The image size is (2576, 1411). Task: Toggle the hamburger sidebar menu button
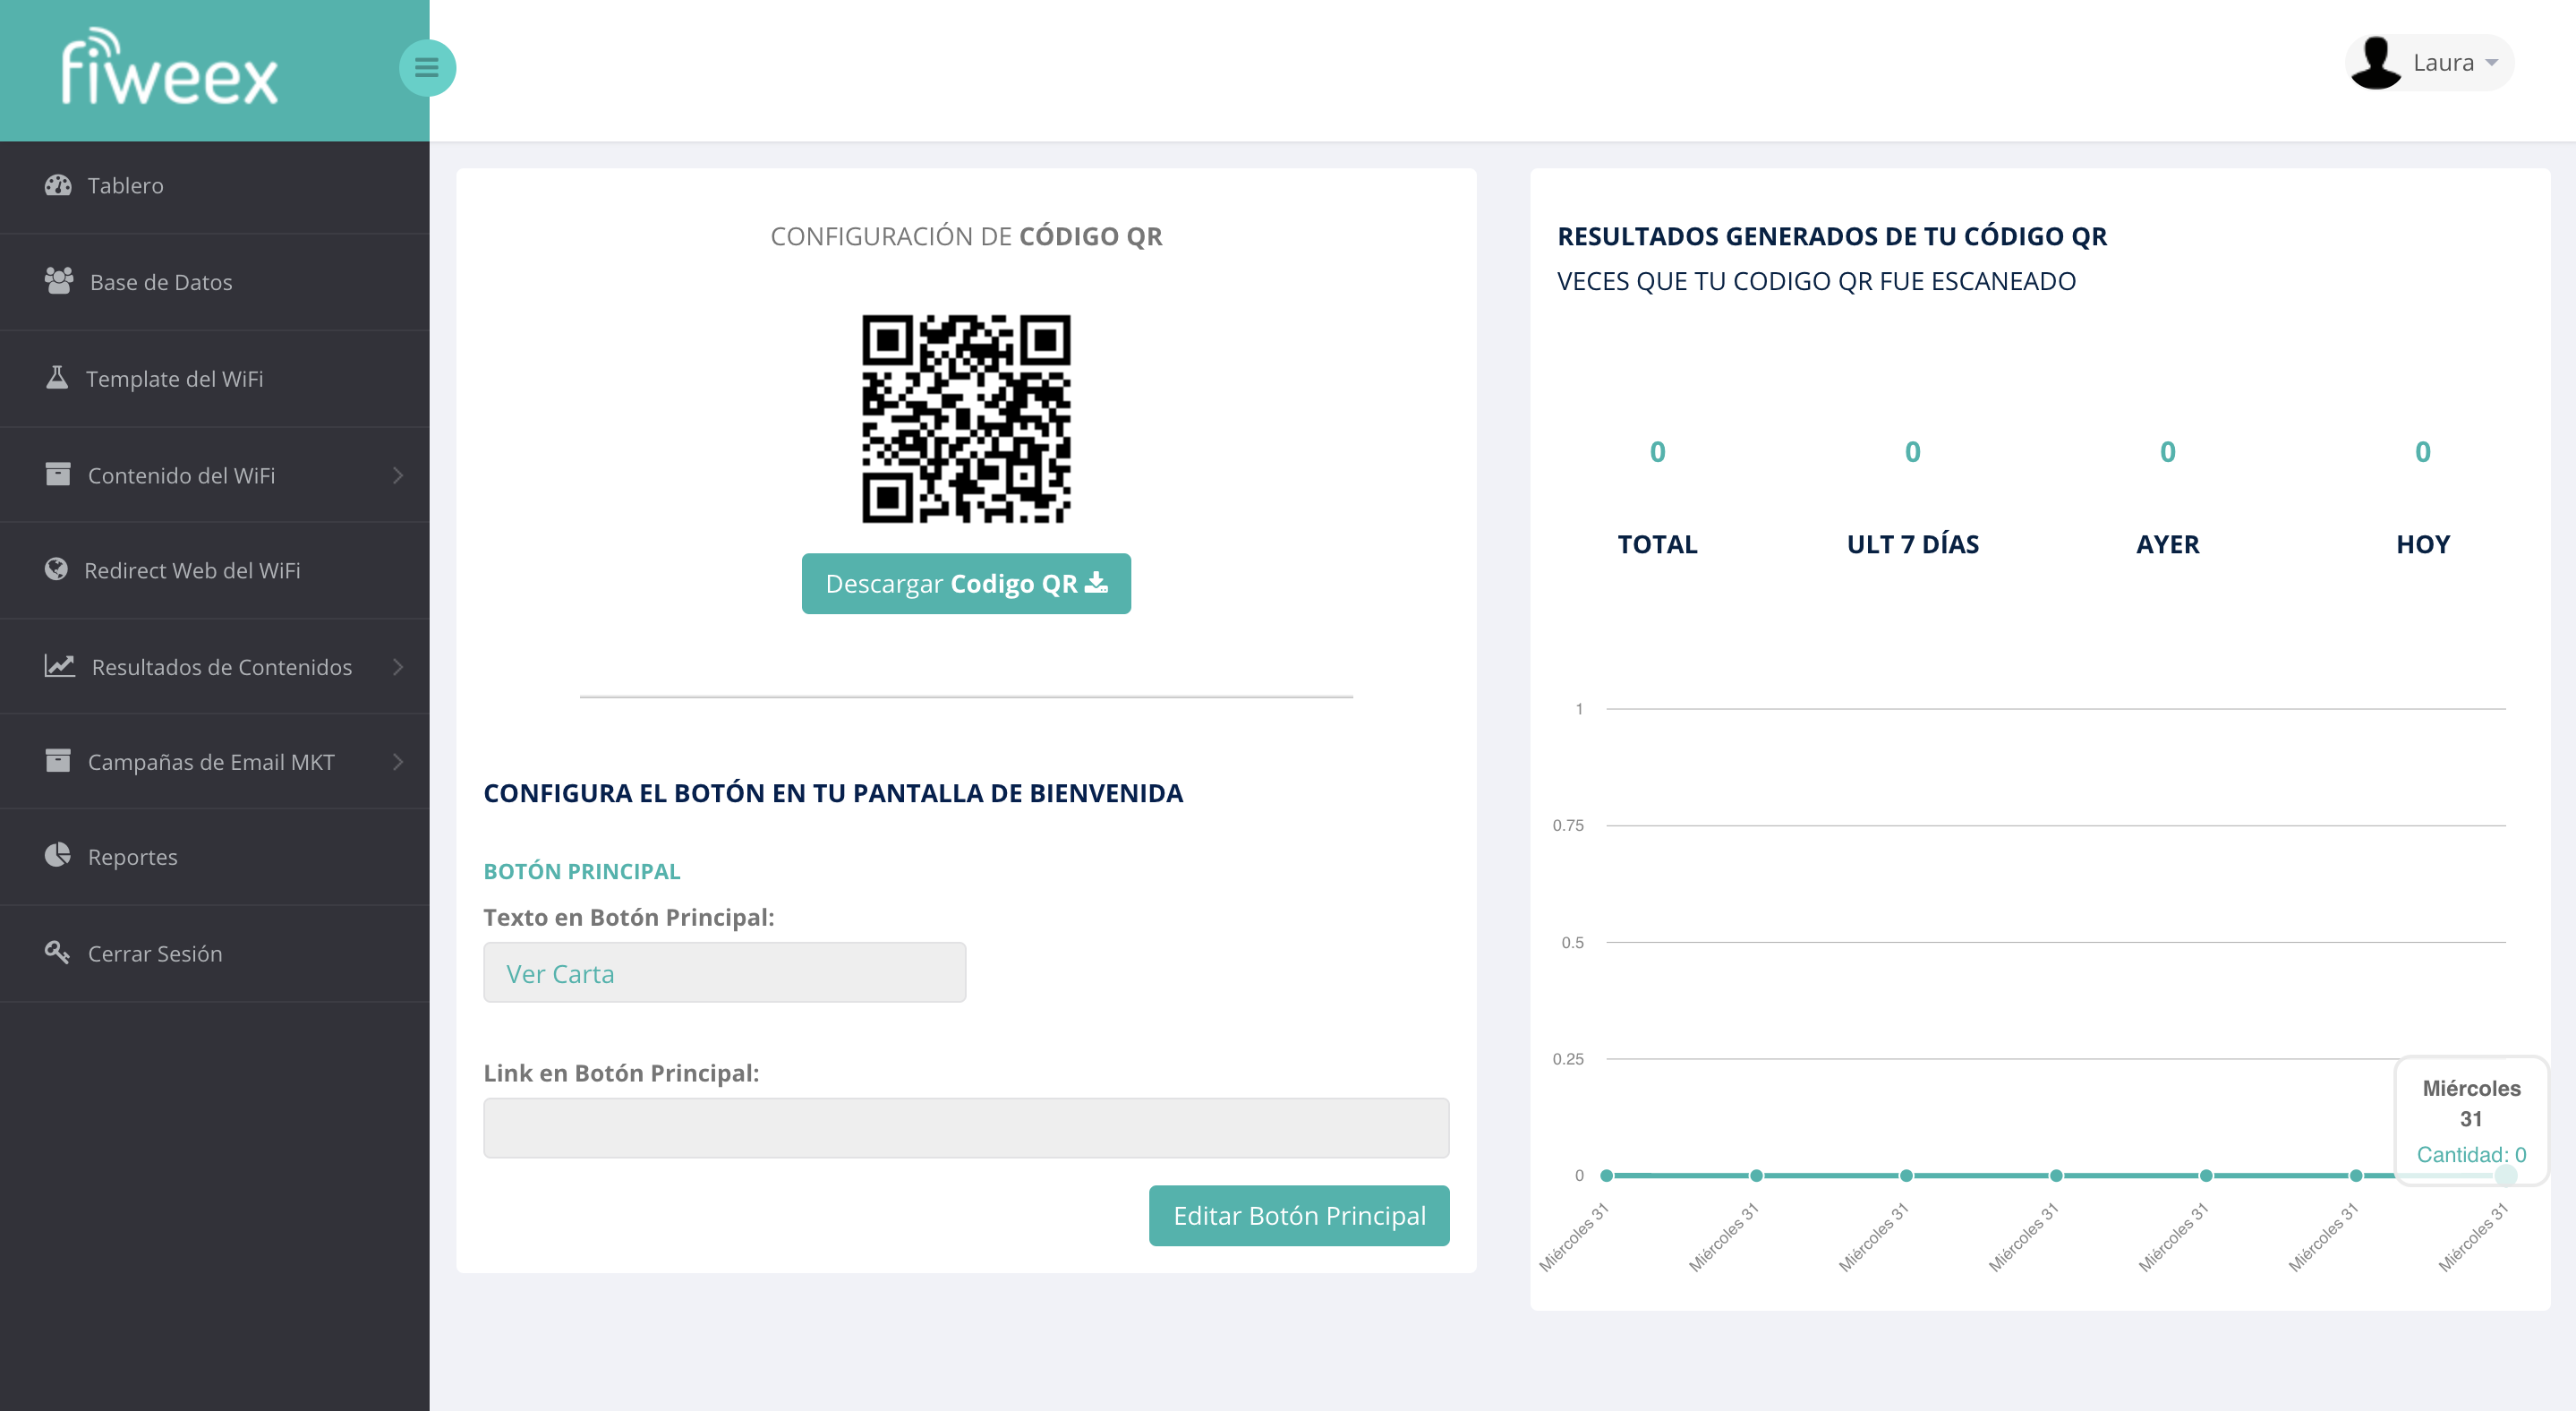click(427, 68)
